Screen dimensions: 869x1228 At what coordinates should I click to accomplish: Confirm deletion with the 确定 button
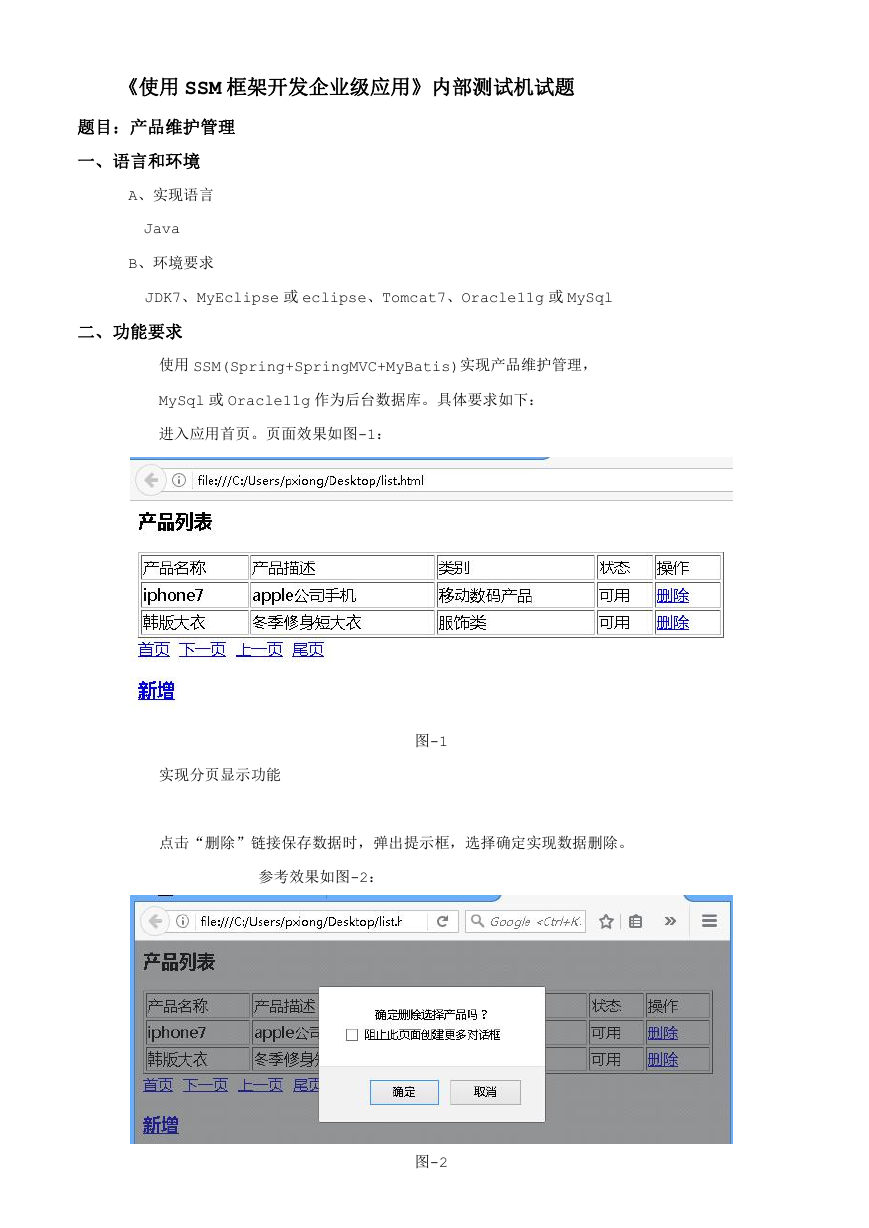pos(404,1092)
